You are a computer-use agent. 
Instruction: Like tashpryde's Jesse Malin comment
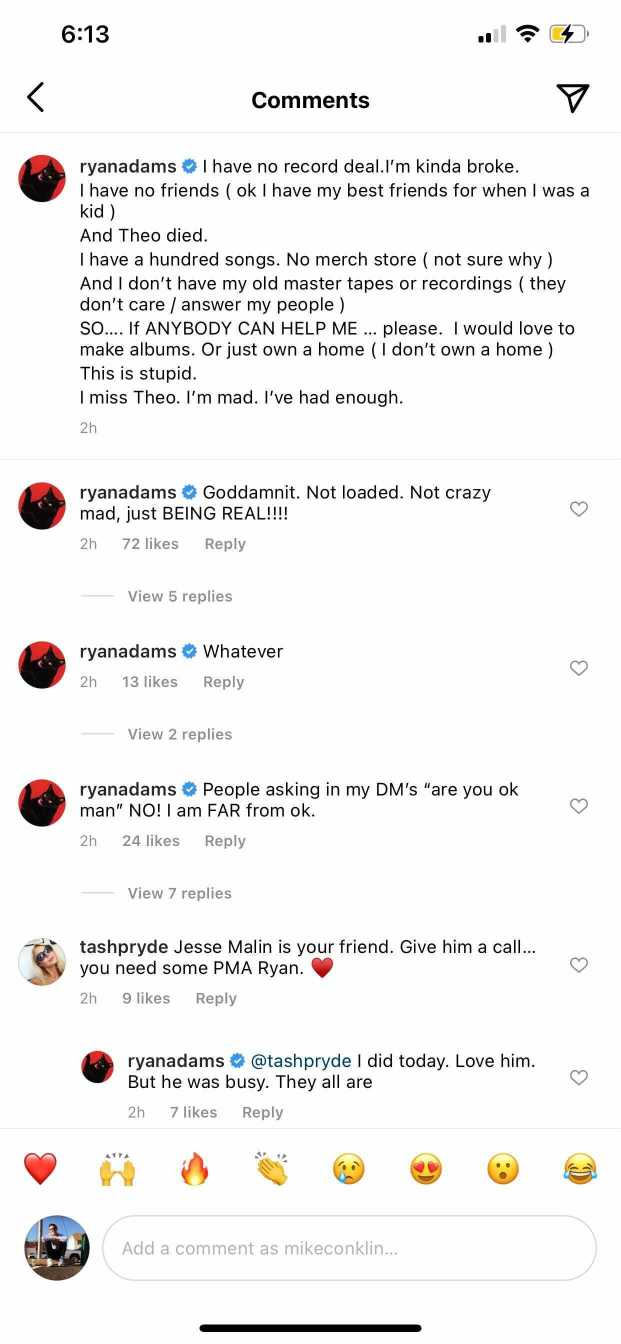[x=578, y=965]
